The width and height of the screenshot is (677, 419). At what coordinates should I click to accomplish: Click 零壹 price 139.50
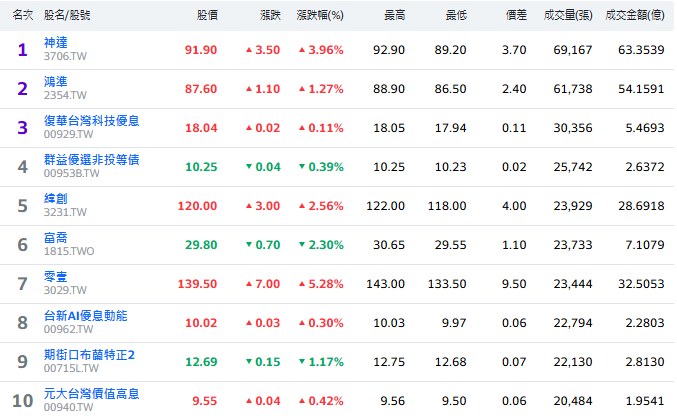pos(197,284)
